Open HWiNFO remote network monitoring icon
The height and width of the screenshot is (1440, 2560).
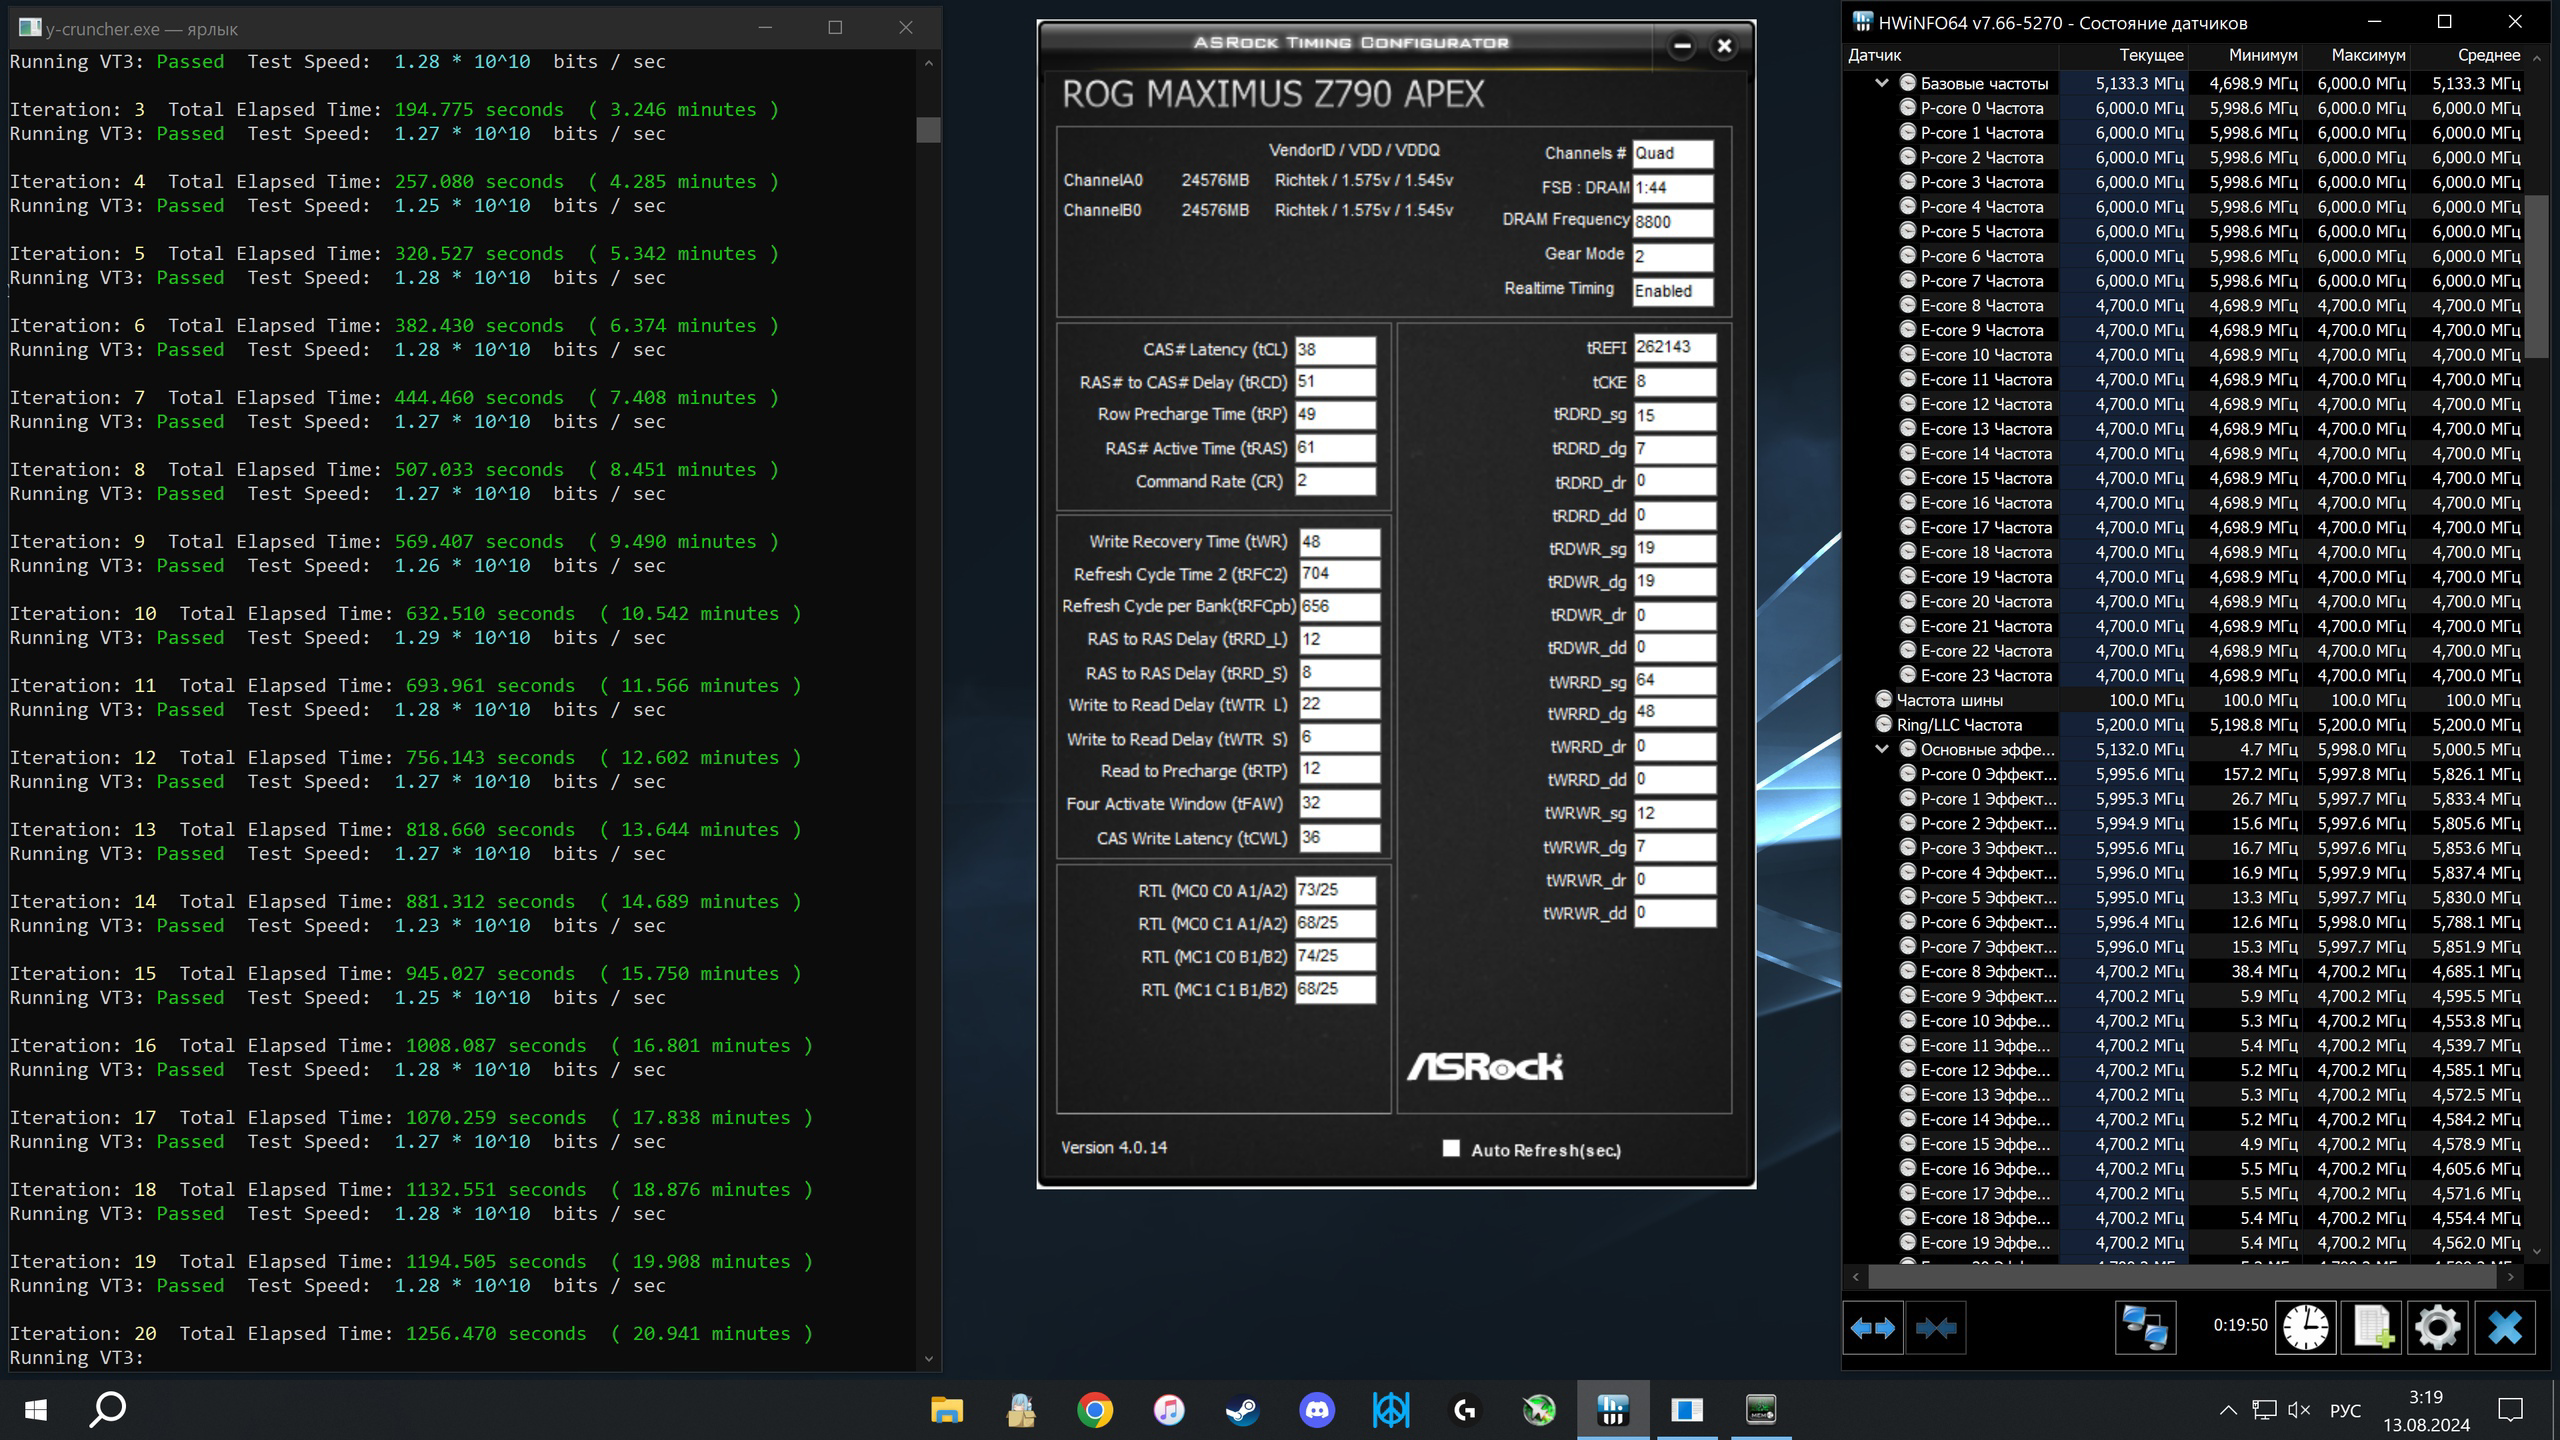(2145, 1328)
